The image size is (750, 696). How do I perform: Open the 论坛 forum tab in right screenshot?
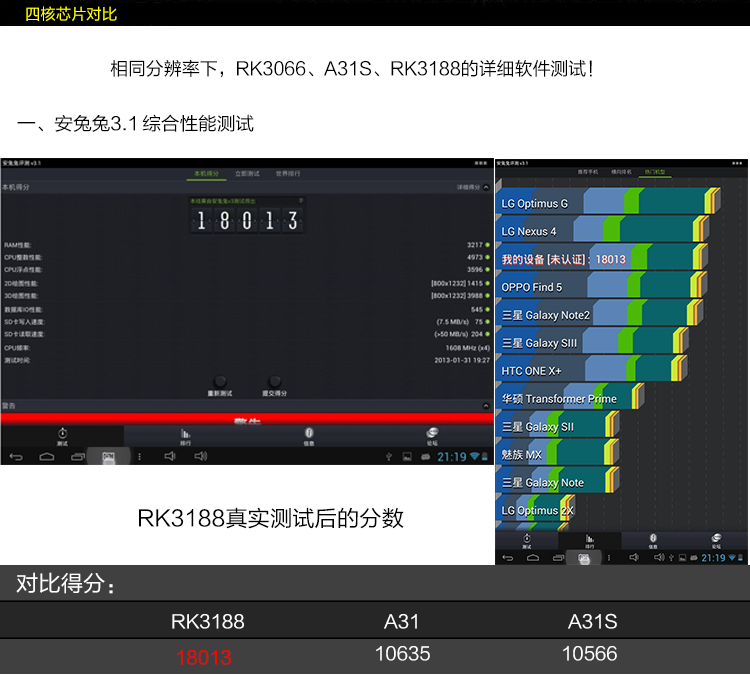coord(716,541)
